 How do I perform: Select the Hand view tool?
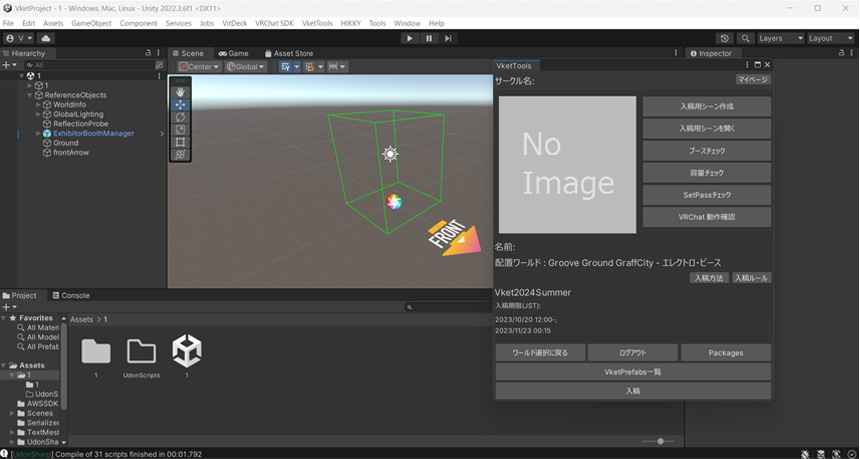pyautogui.click(x=180, y=92)
